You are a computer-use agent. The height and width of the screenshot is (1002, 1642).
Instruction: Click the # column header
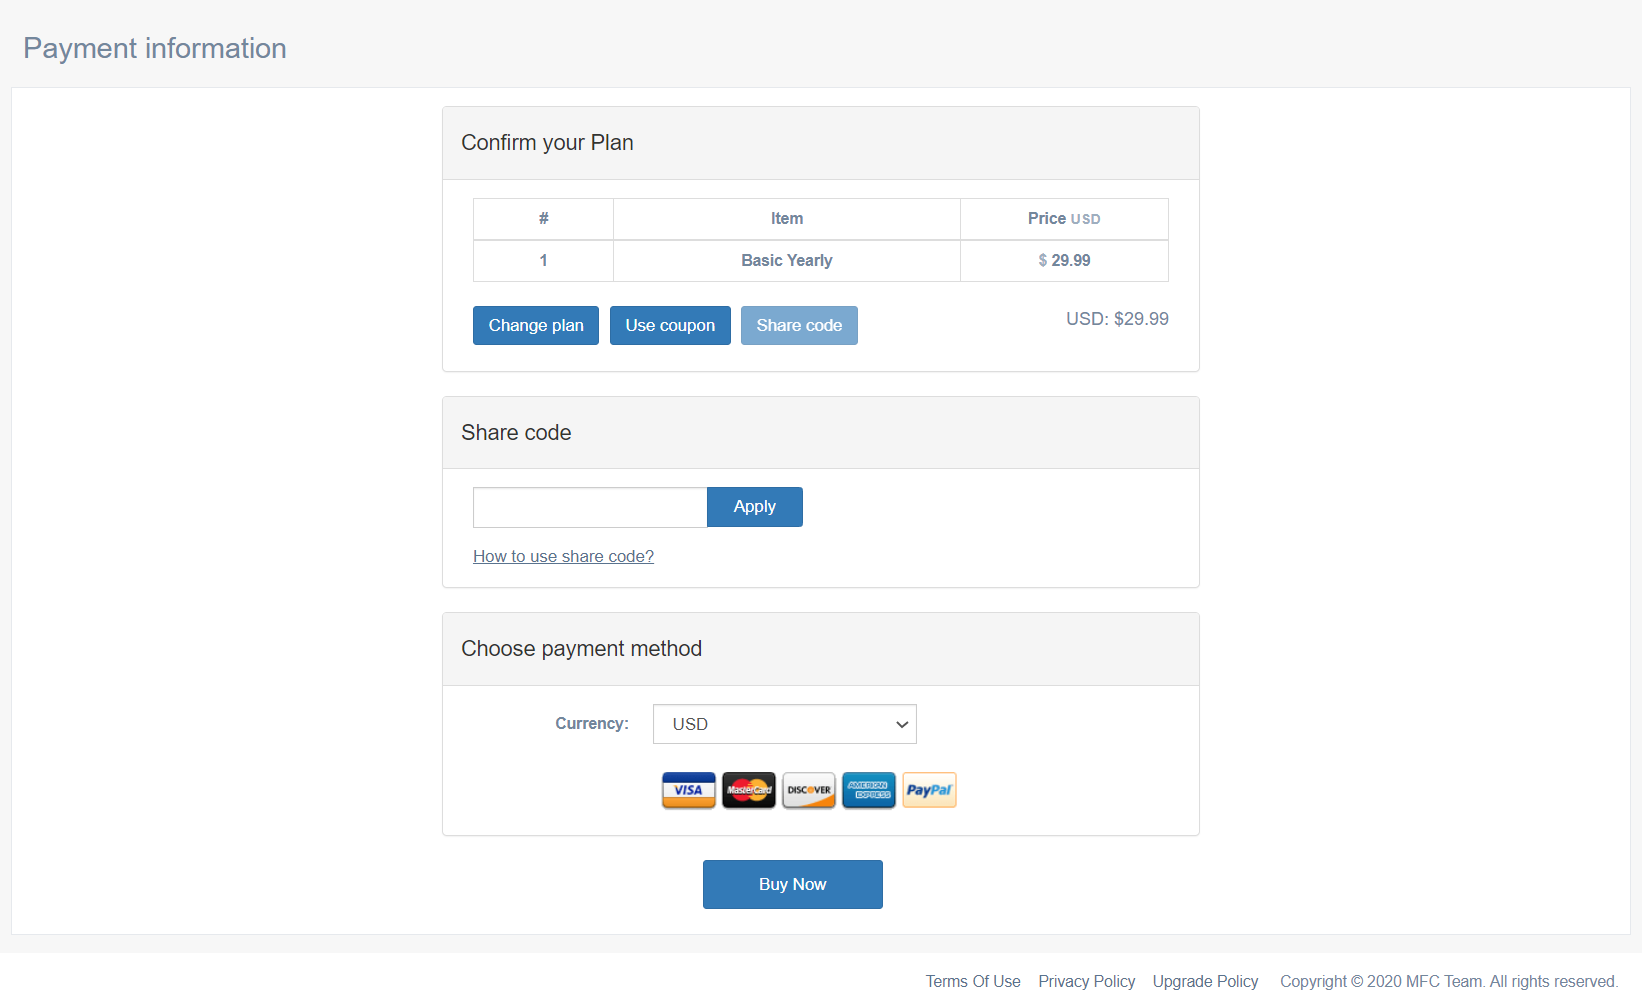click(x=543, y=219)
